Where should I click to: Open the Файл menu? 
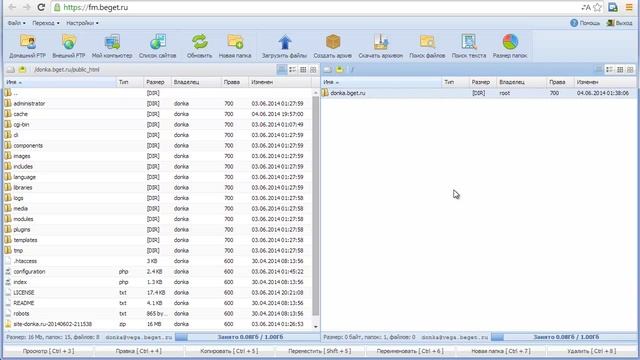pyautogui.click(x=16, y=23)
